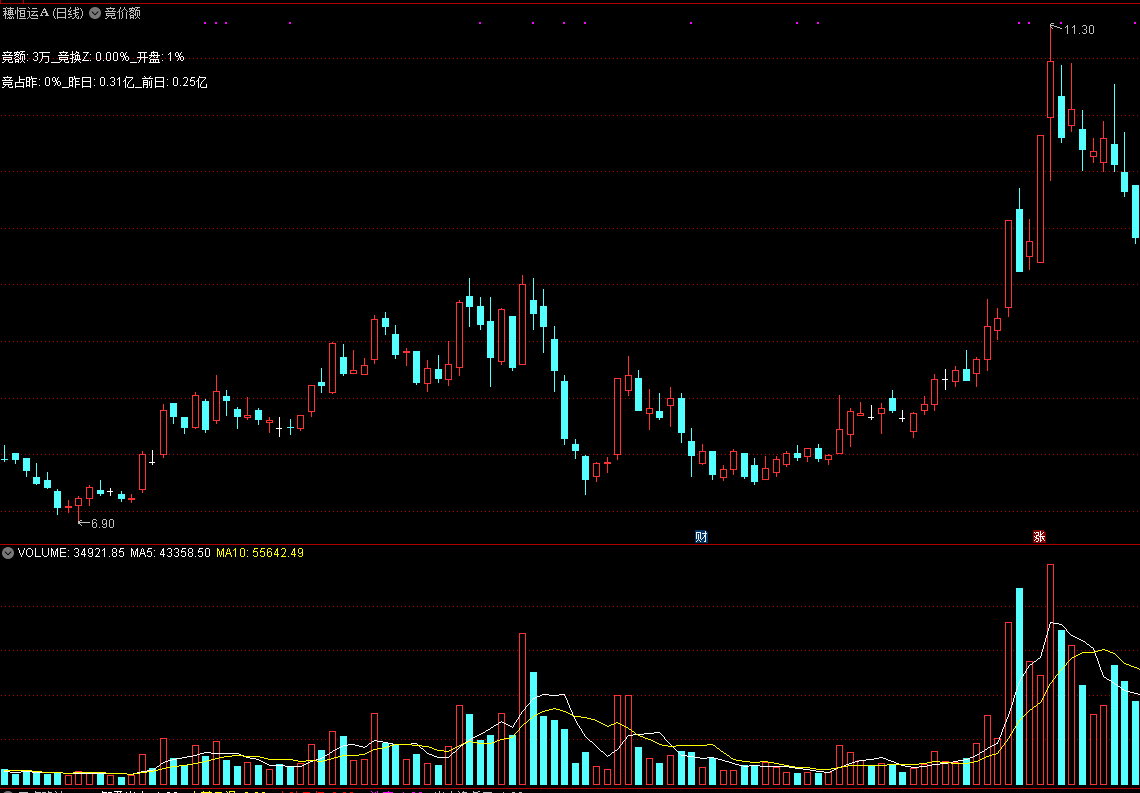Select the 穗恒运A (日线) chart title
This screenshot has width=1140, height=793.
coord(42,13)
